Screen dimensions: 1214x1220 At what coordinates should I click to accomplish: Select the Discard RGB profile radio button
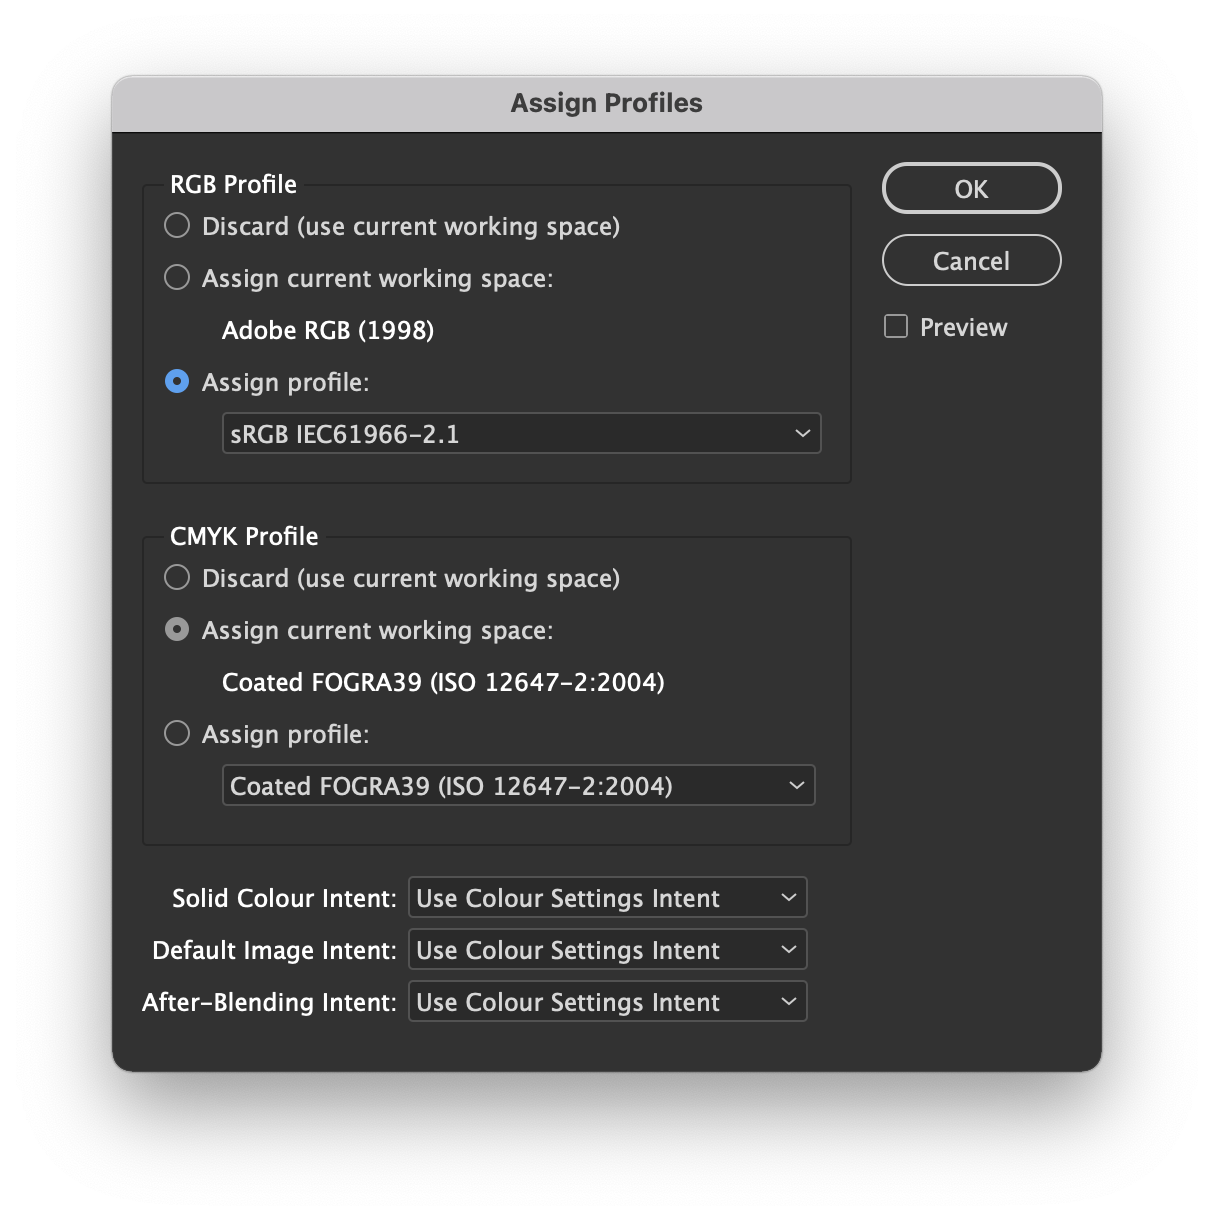[177, 226]
